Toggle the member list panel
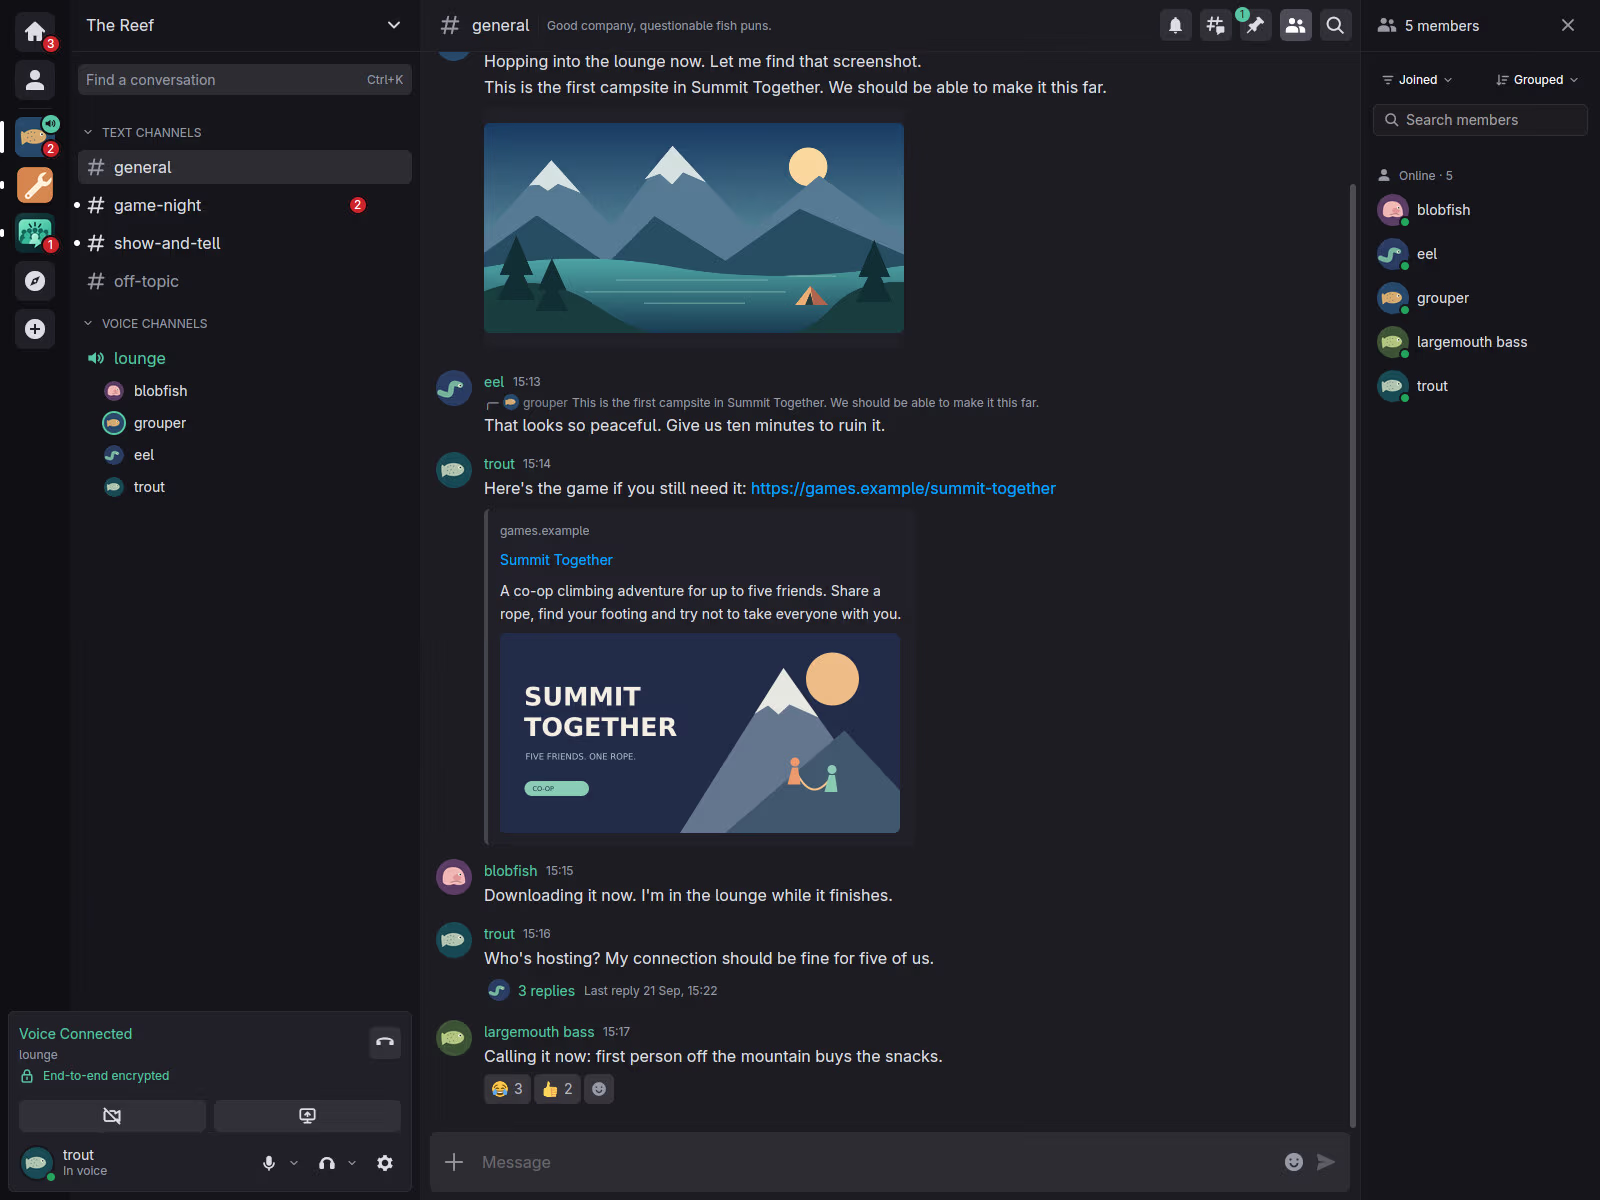Image resolution: width=1600 pixels, height=1200 pixels. (x=1296, y=26)
